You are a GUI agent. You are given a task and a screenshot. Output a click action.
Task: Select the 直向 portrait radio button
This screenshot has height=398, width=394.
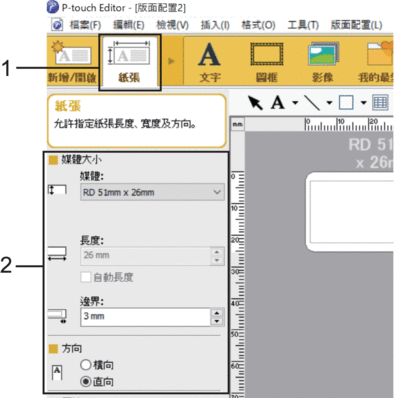(86, 381)
